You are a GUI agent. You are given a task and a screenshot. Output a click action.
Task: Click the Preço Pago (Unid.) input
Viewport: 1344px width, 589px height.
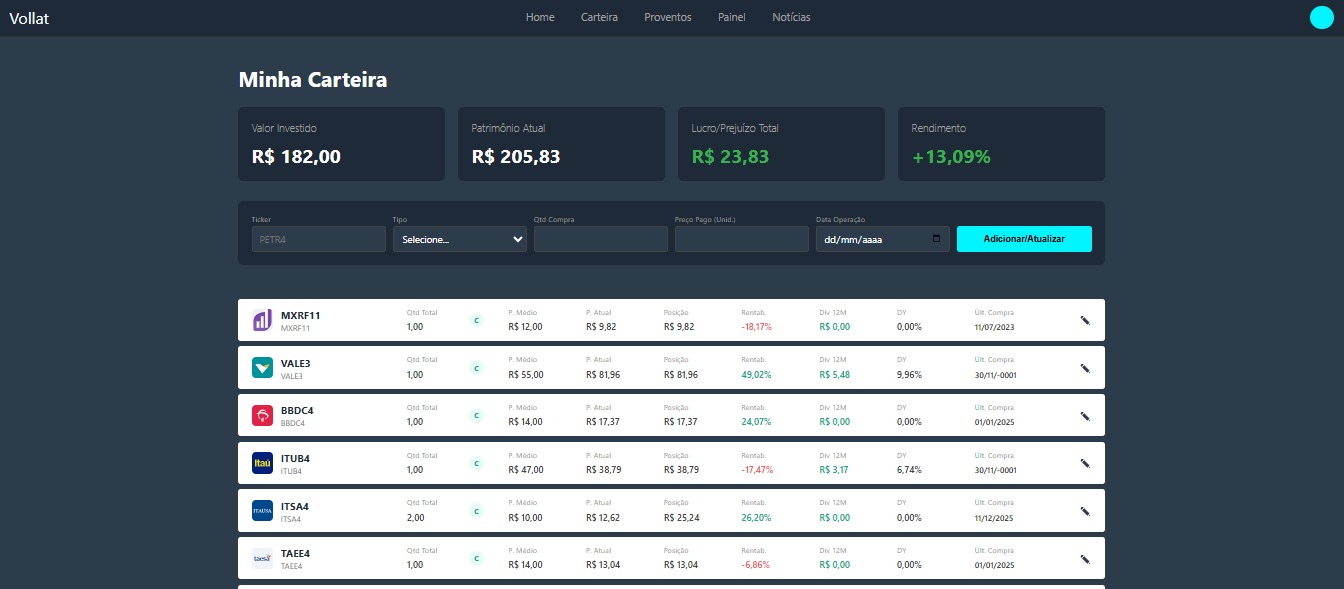pos(742,239)
